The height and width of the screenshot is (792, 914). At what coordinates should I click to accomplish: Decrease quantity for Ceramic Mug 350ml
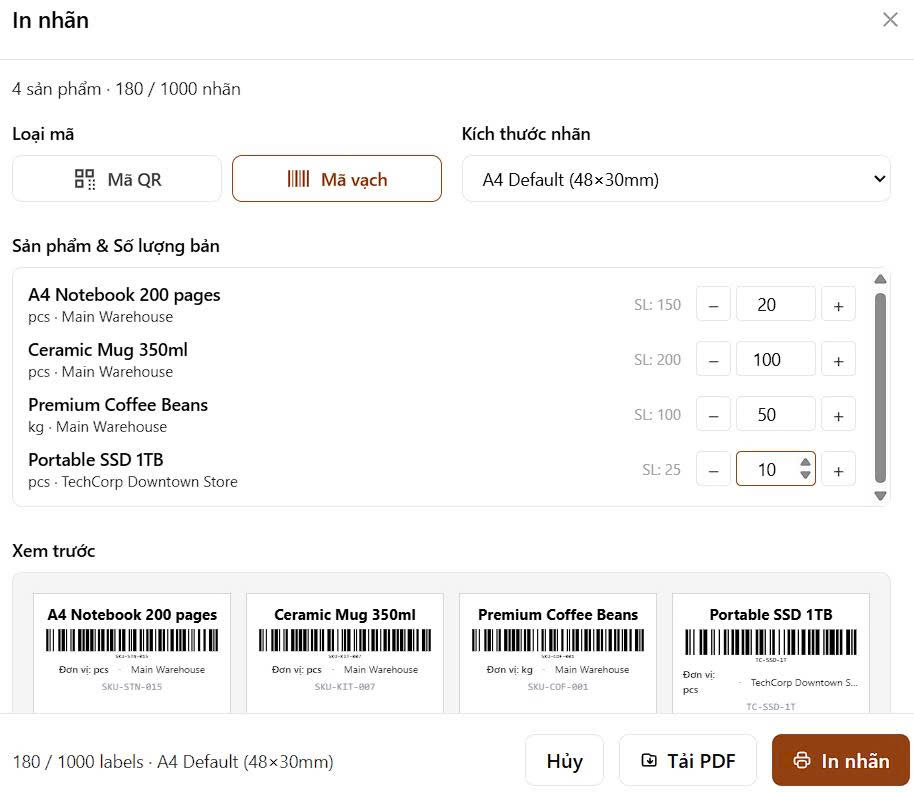click(x=713, y=359)
